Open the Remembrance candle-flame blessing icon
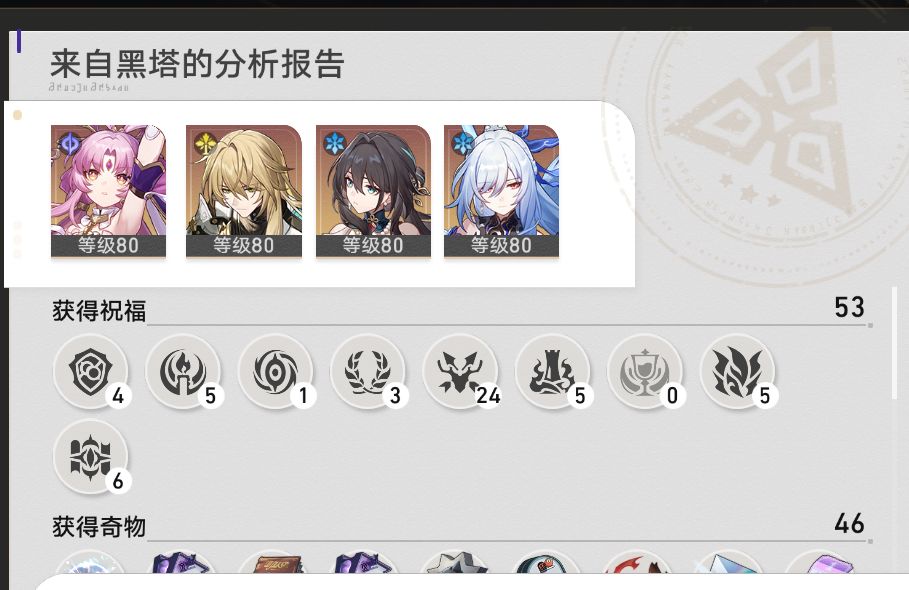The height and width of the screenshot is (590, 909). pyautogui.click(x=183, y=372)
